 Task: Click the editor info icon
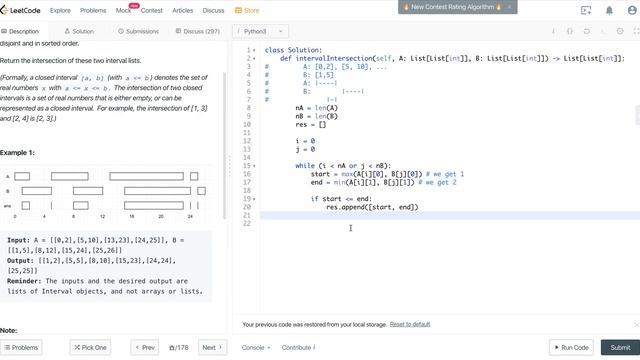click(x=553, y=31)
